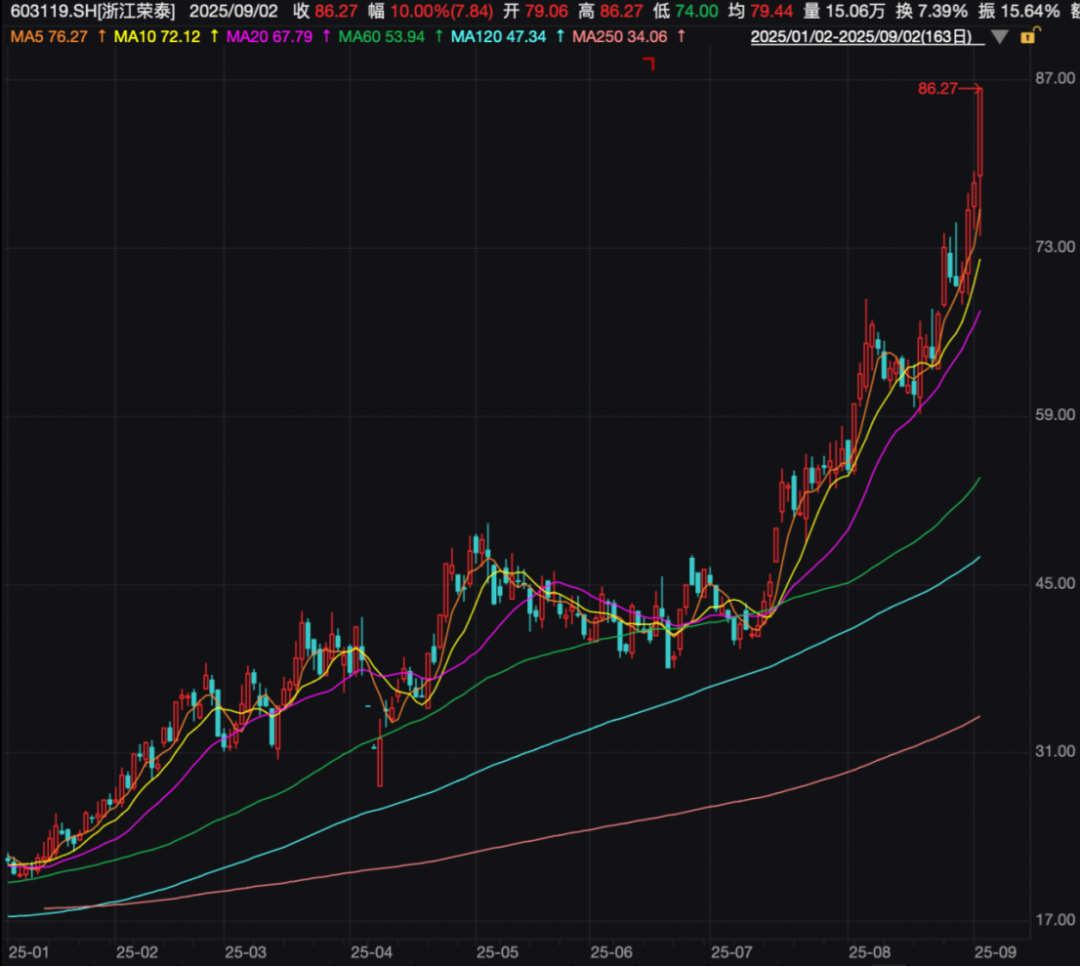This screenshot has width=1080, height=967.
Task: Click the 17.00 price axis label
Action: pos(1055,920)
